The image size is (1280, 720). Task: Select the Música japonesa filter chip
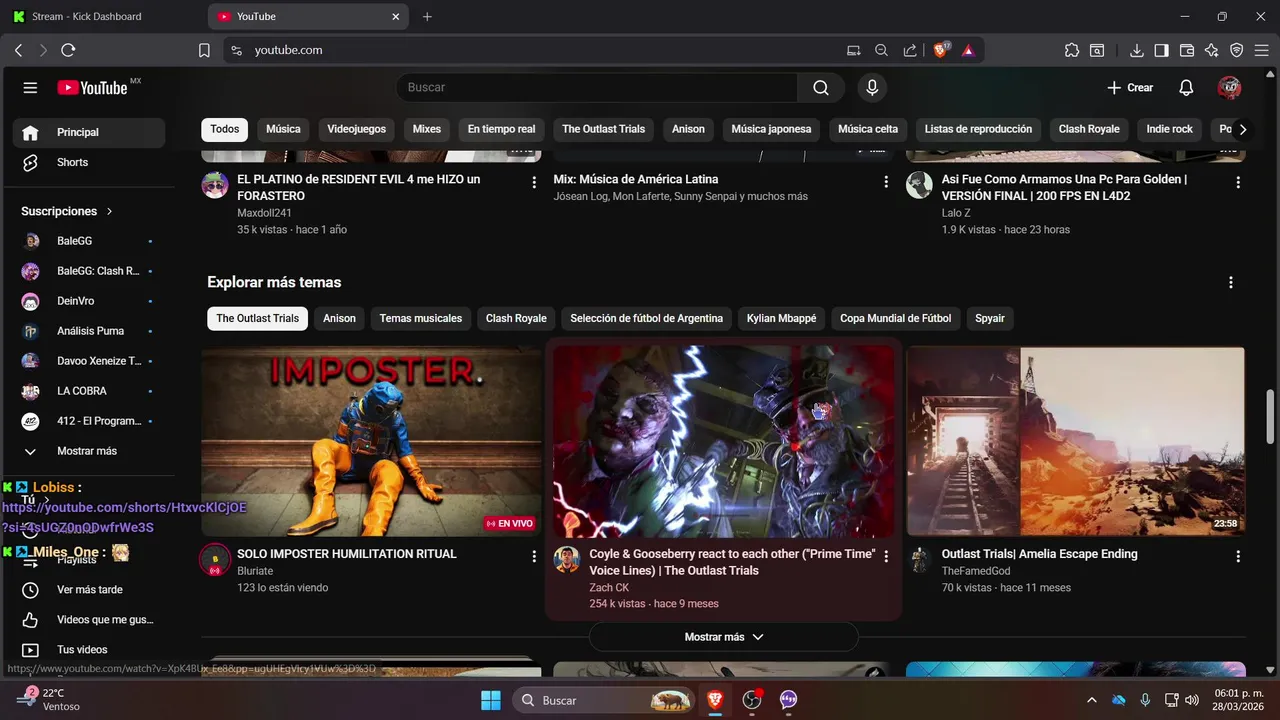click(771, 129)
